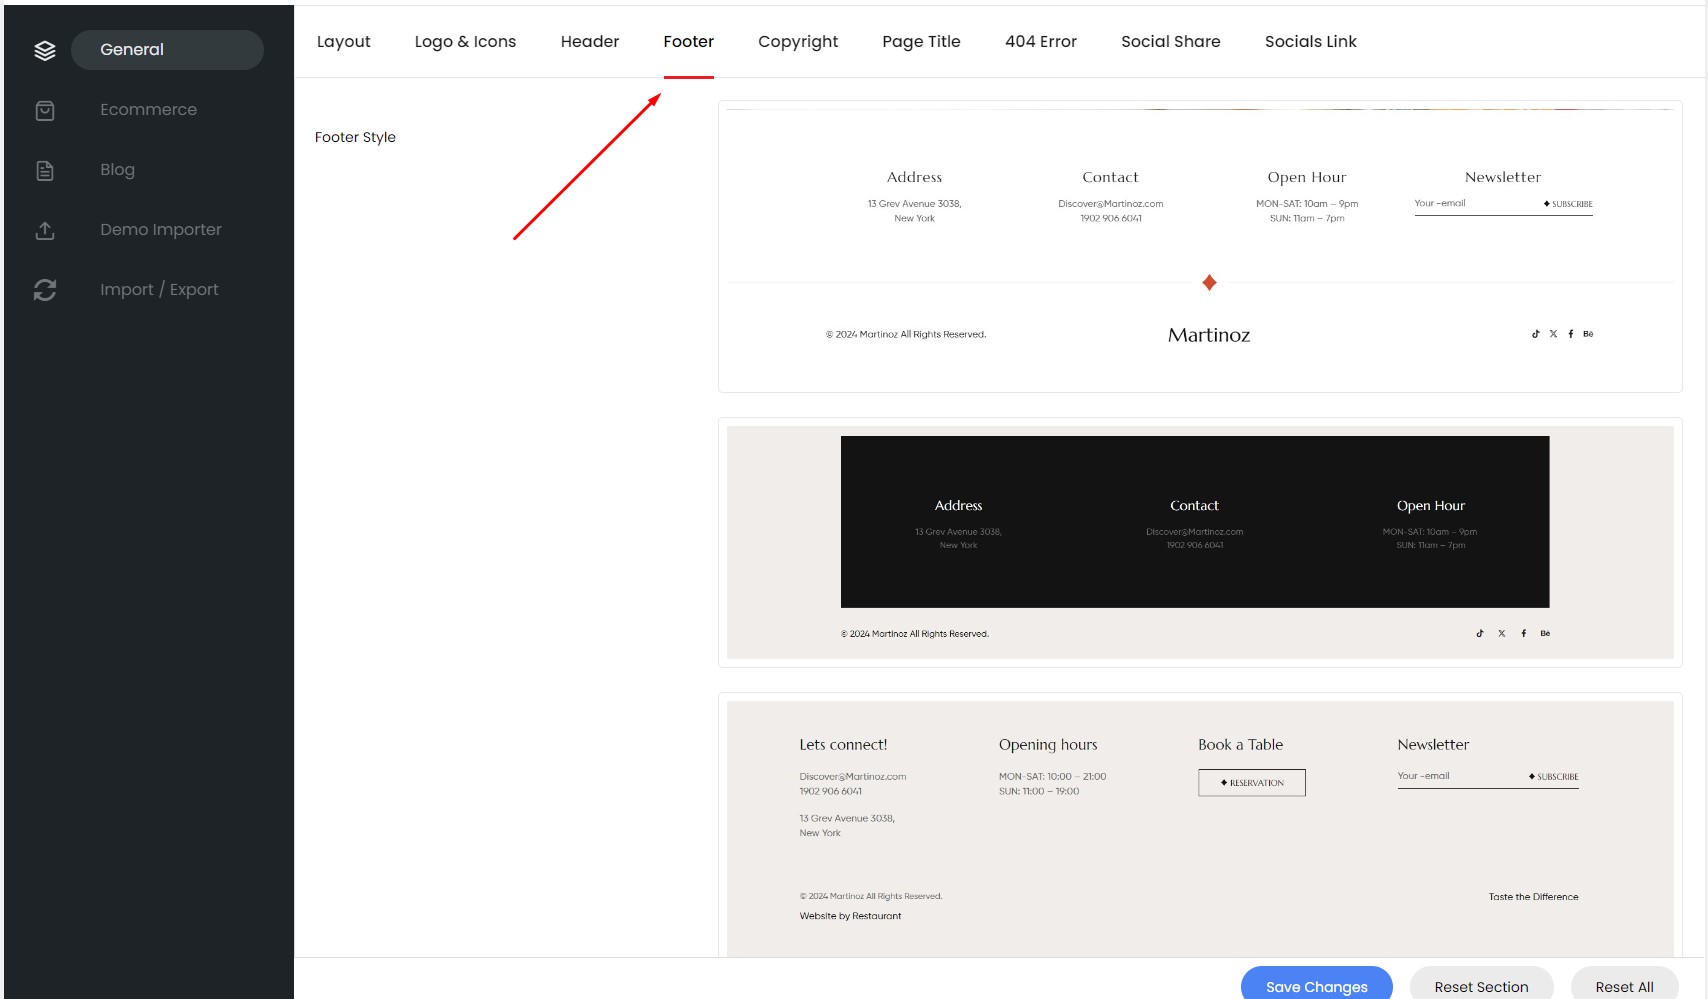The image size is (1708, 999).
Task: Click the Save Changes button
Action: coord(1317,984)
